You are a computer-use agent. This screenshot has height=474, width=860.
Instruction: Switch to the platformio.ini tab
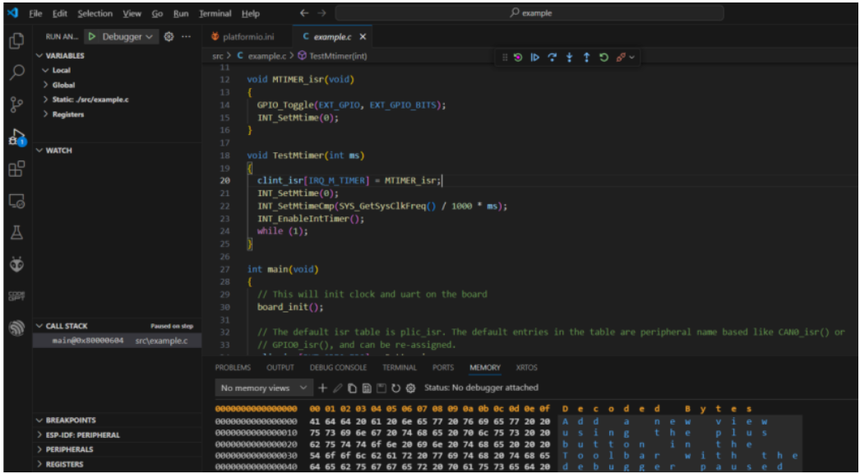click(247, 37)
